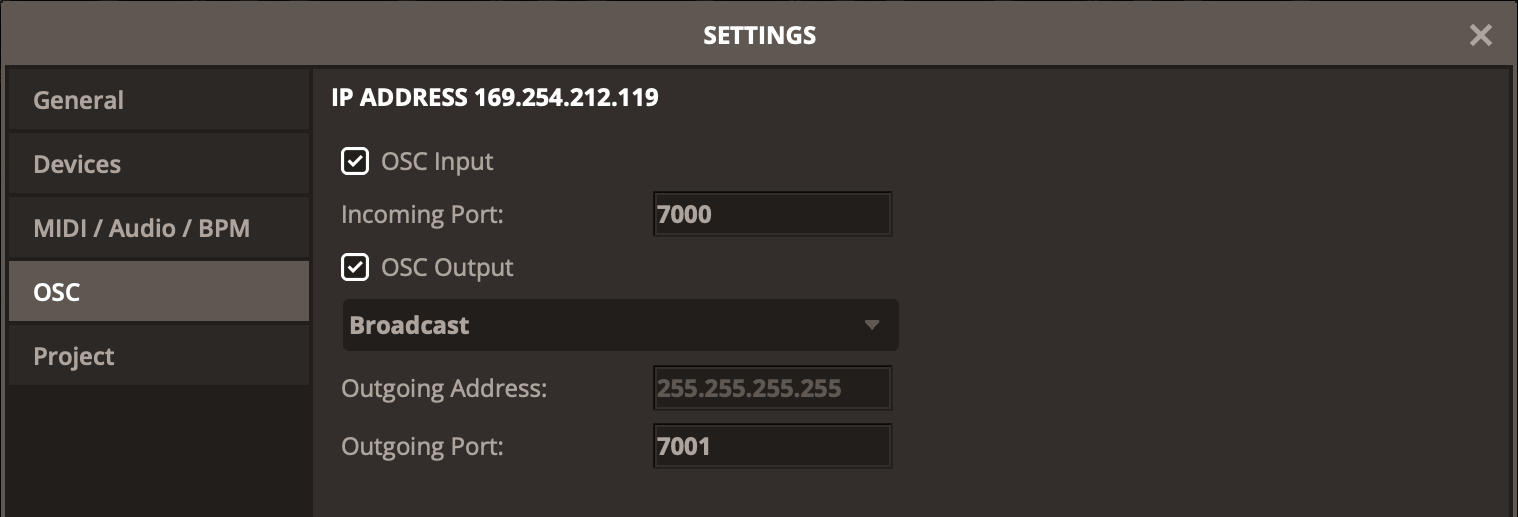Screen dimensions: 1518x517
Task: Go to MIDI / Audio / BPM settings
Action: tap(158, 229)
